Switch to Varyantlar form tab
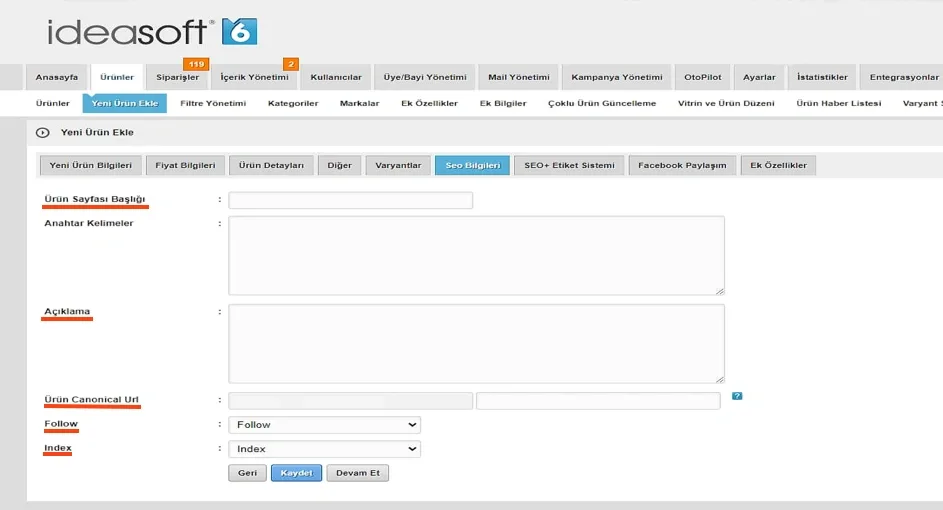The width and height of the screenshot is (943, 510). (398, 165)
